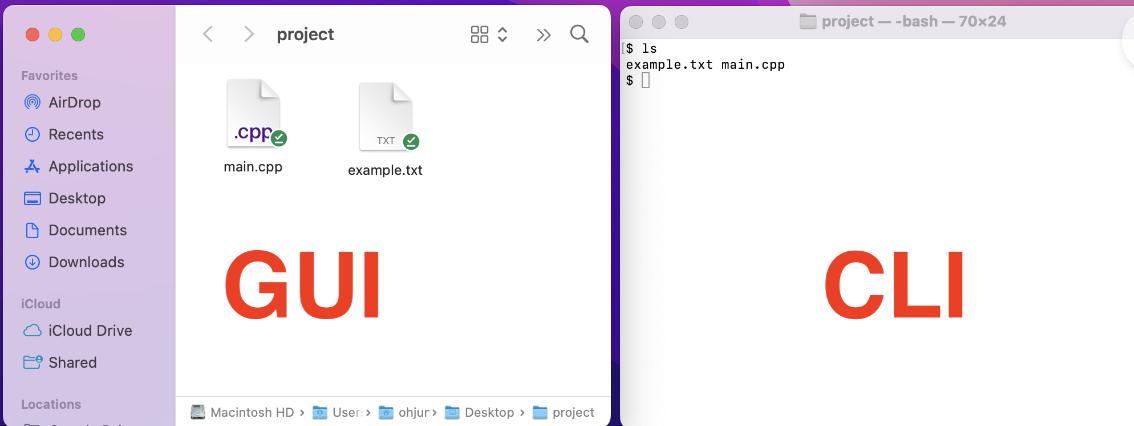Go back with the Finder back chevron
Viewport: 1134px width, 426px height.
tap(208, 34)
